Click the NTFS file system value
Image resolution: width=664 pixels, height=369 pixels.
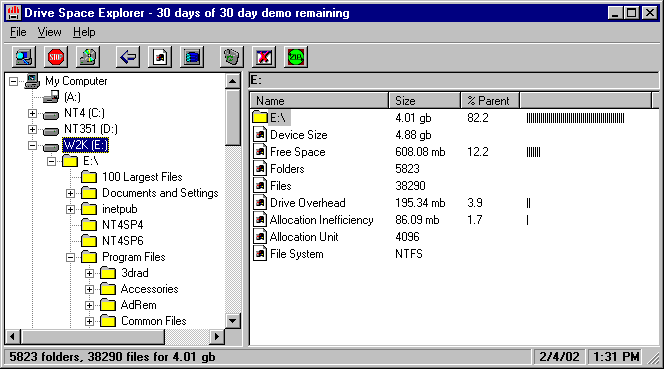point(409,254)
